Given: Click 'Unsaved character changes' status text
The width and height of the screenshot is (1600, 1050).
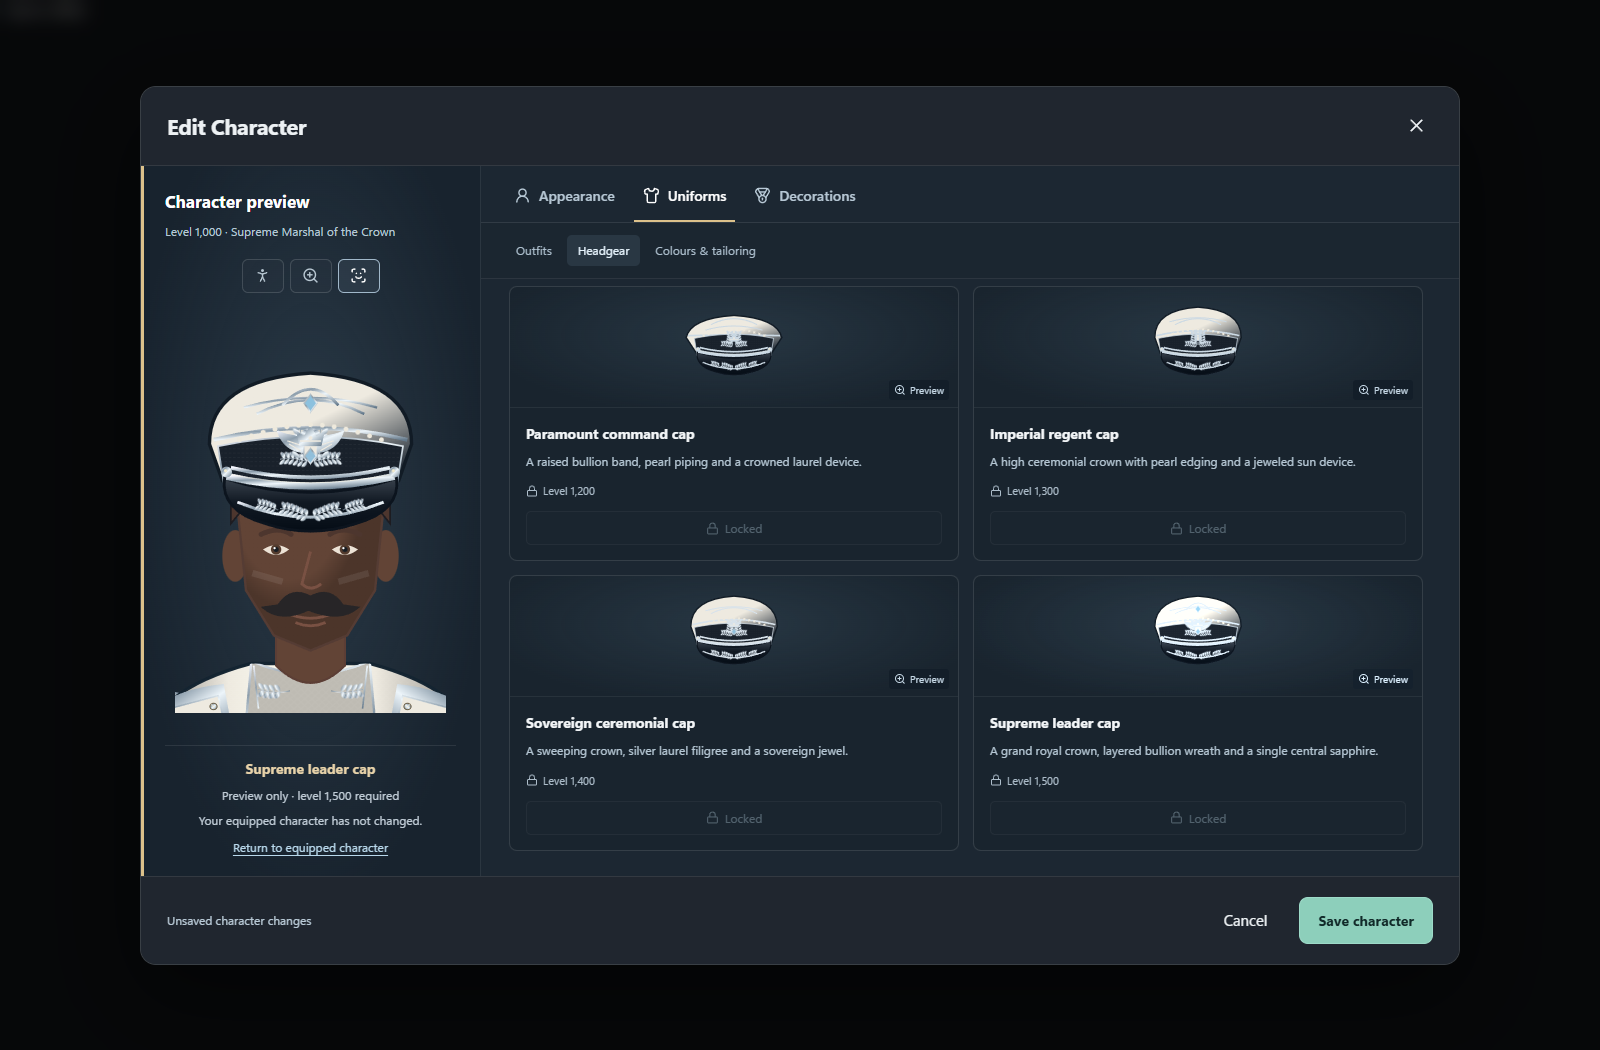Looking at the screenshot, I should click(x=239, y=921).
